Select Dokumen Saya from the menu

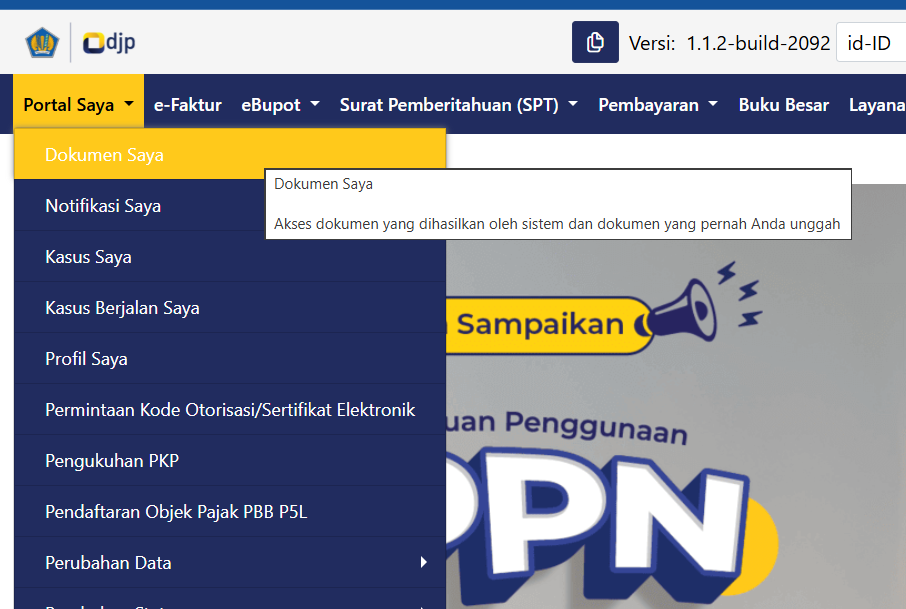point(230,154)
